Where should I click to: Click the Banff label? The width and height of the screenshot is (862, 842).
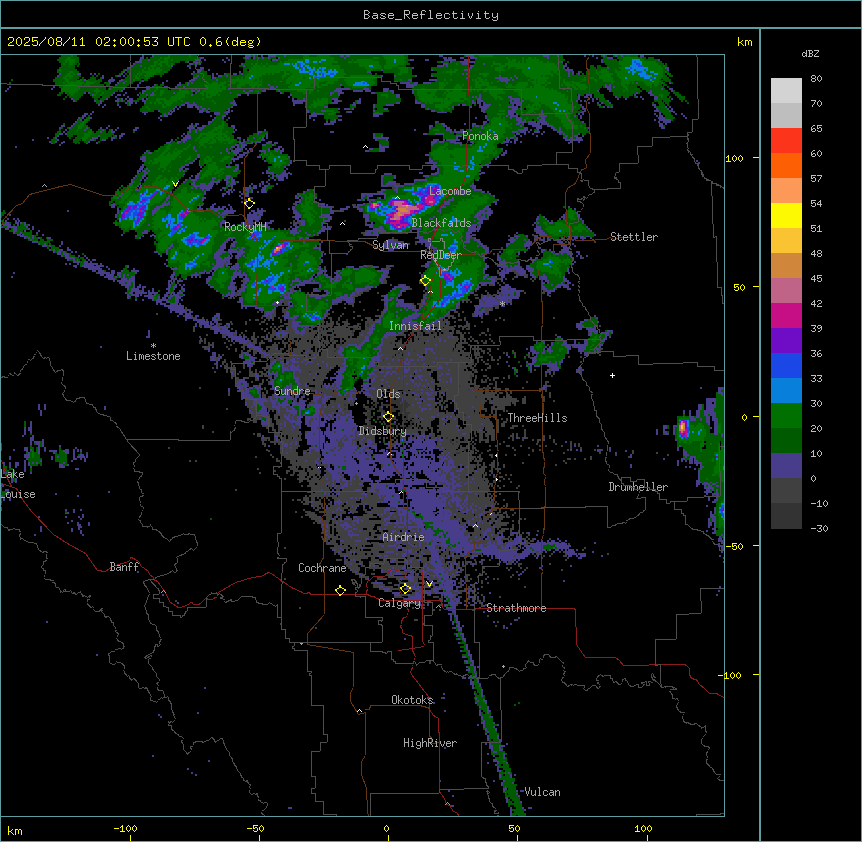(x=124, y=567)
